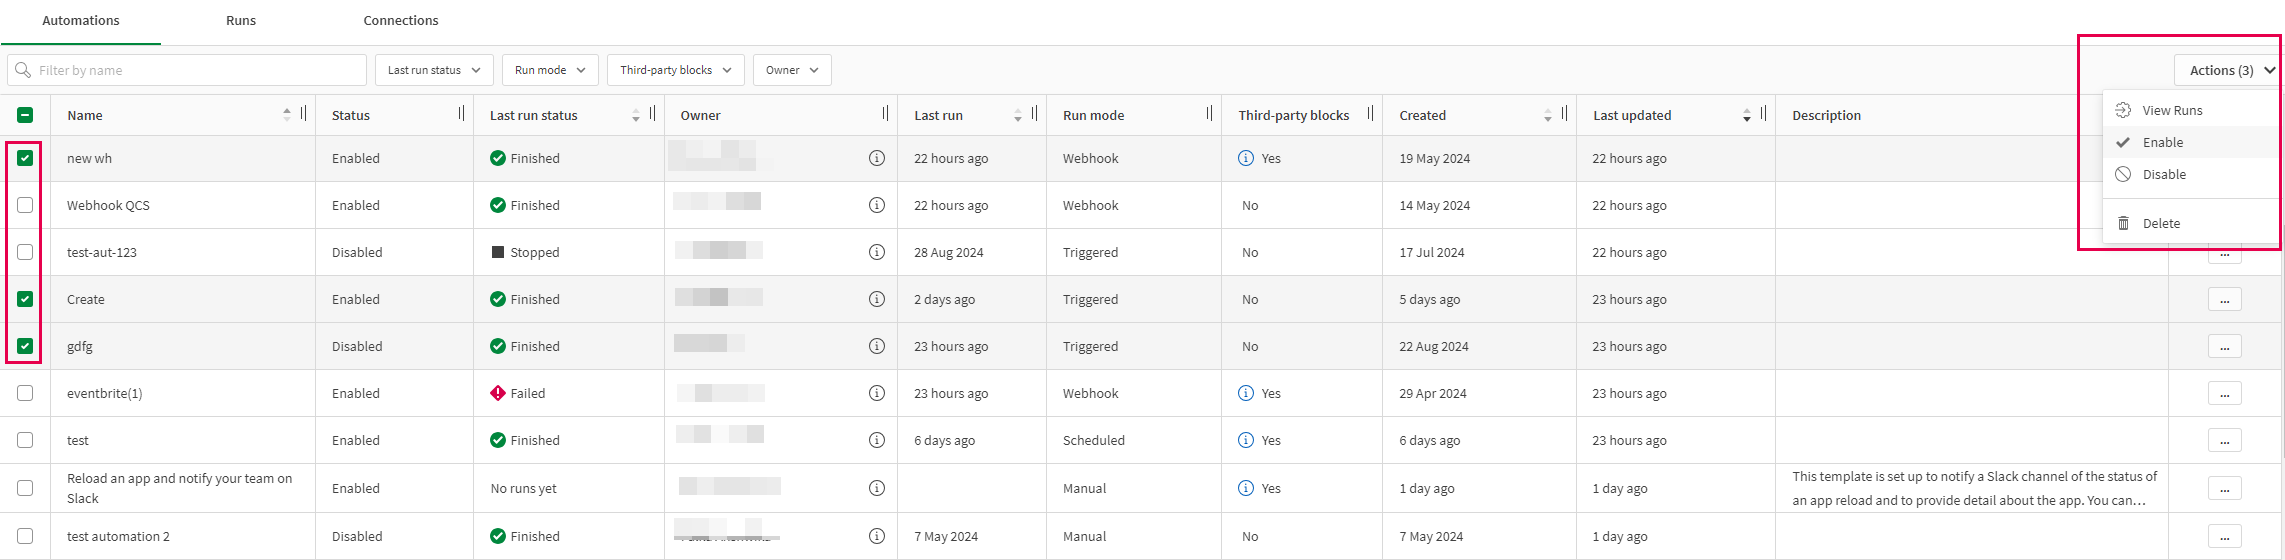
Task: Grab the Status column resize handle
Action: 461,114
